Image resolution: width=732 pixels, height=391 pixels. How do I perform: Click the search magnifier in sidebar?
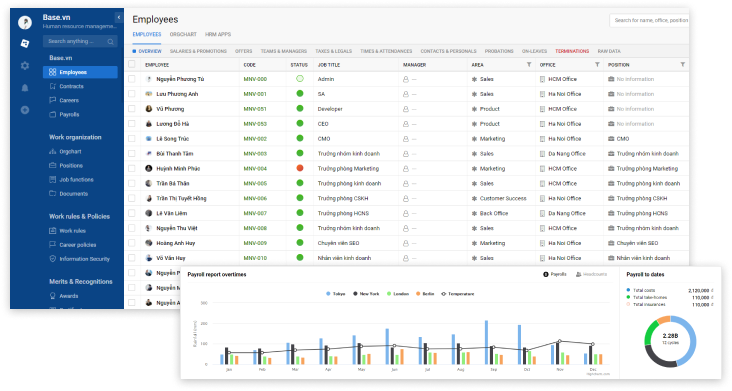tap(110, 42)
